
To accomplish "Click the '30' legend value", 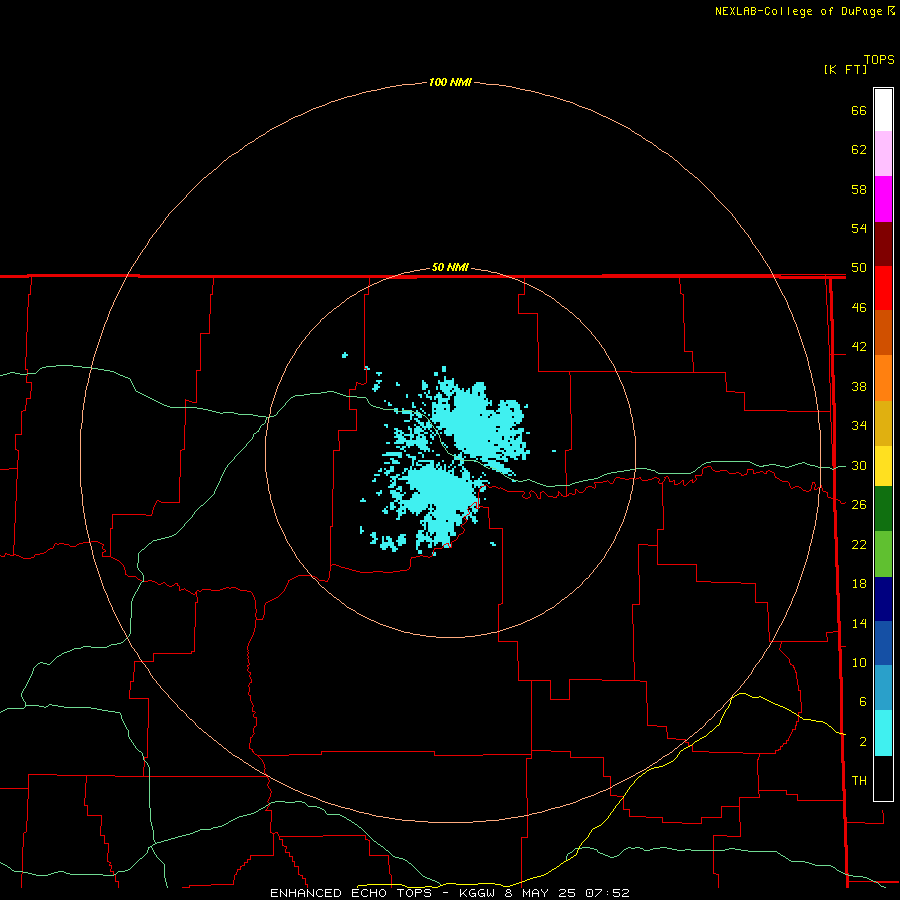I will tap(859, 465).
